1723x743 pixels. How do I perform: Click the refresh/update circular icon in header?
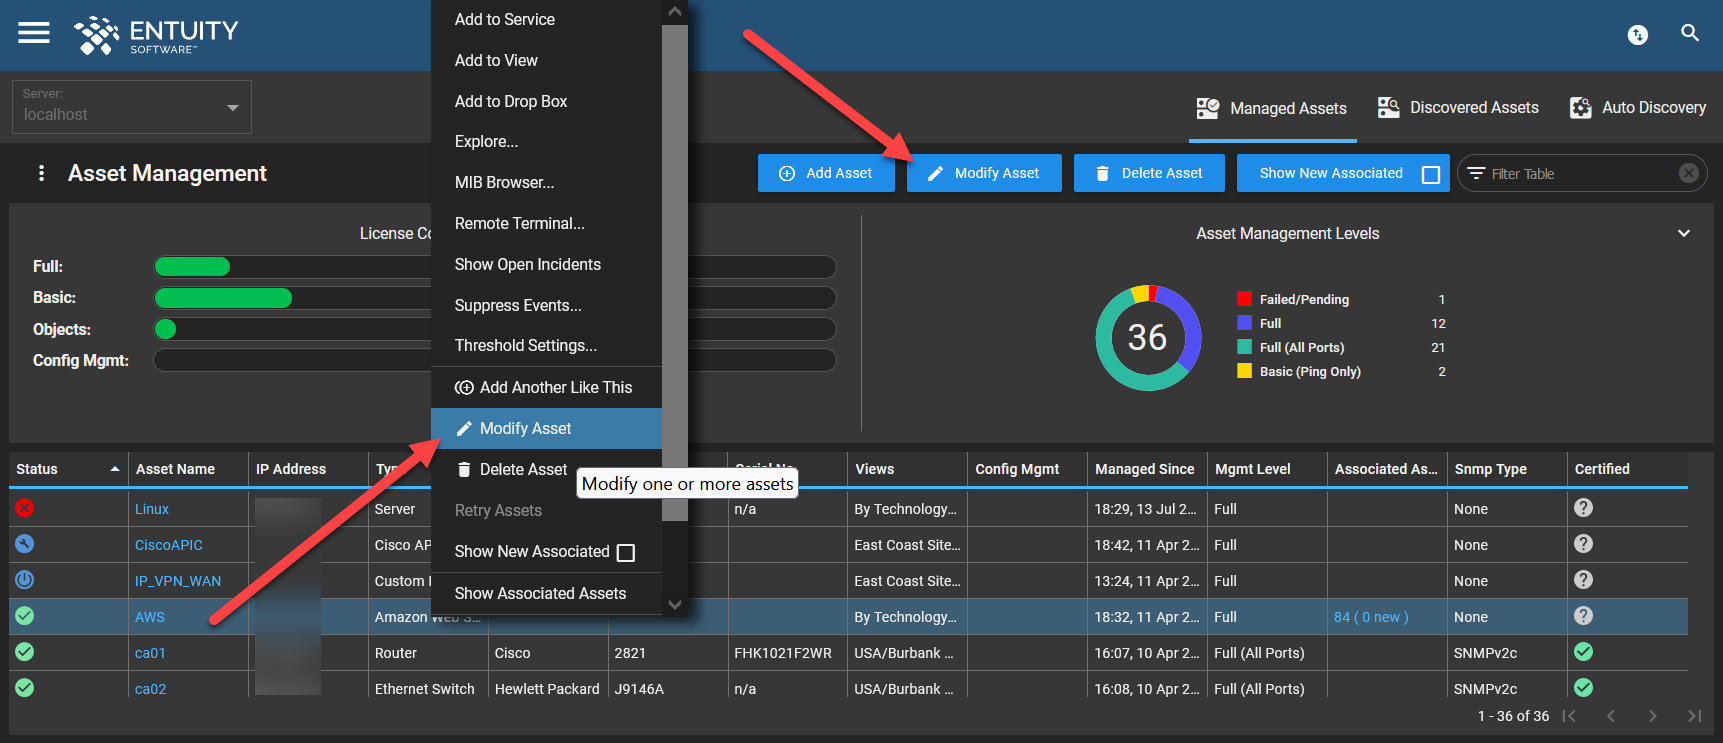point(1638,35)
